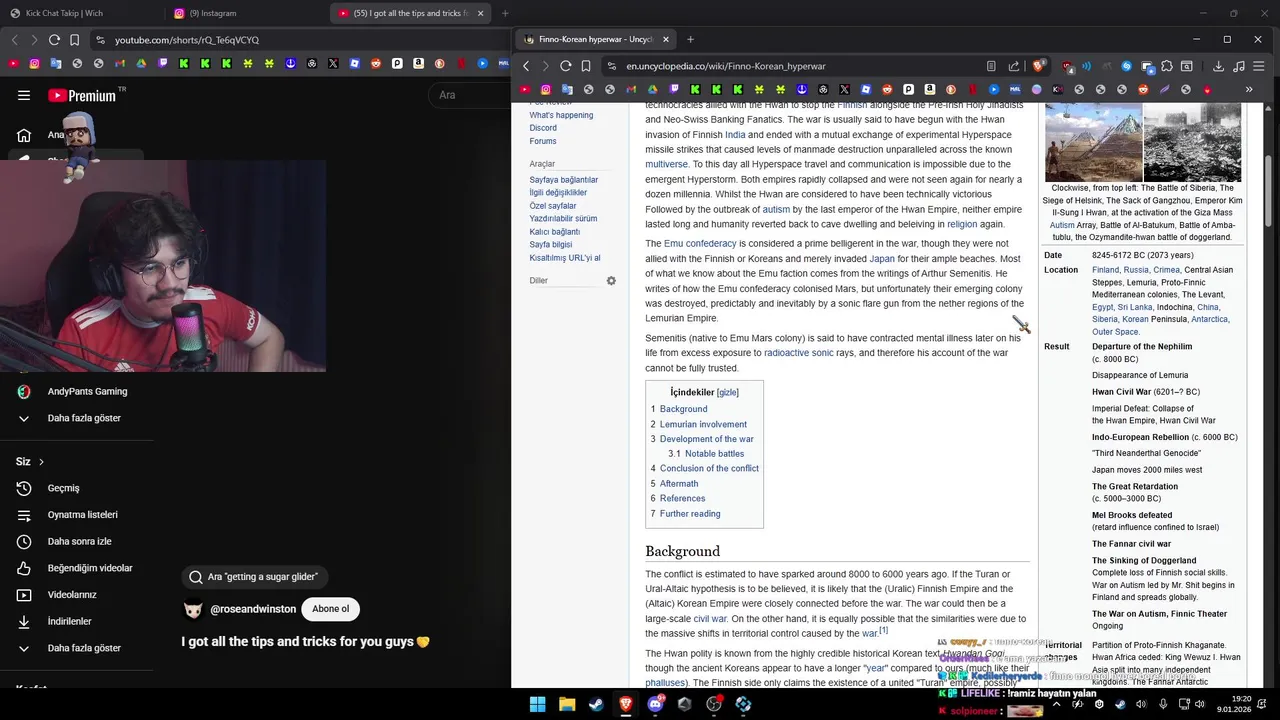The height and width of the screenshot is (720, 1280).
Task: Open the 'radioactive sonic' article link
Action: pyautogui.click(x=799, y=353)
